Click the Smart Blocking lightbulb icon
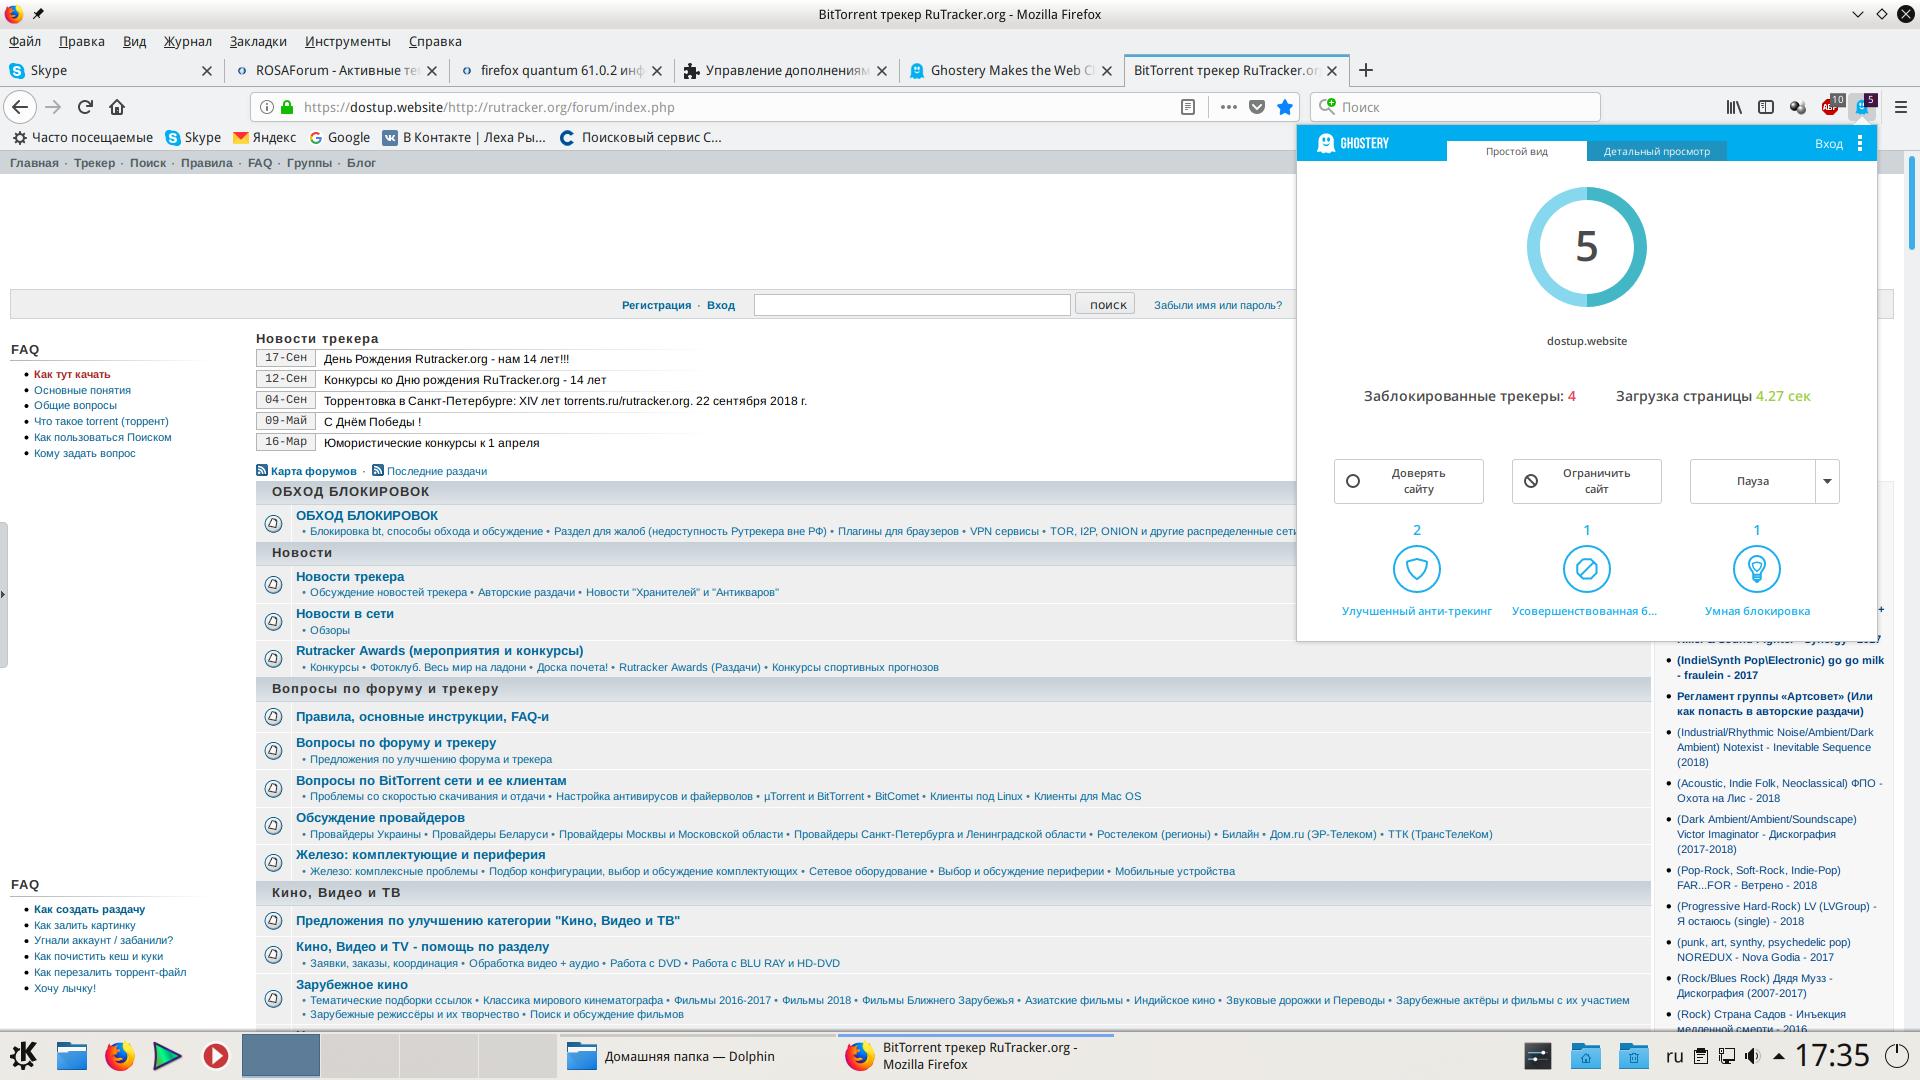Viewport: 1920px width, 1080px height. point(1756,569)
